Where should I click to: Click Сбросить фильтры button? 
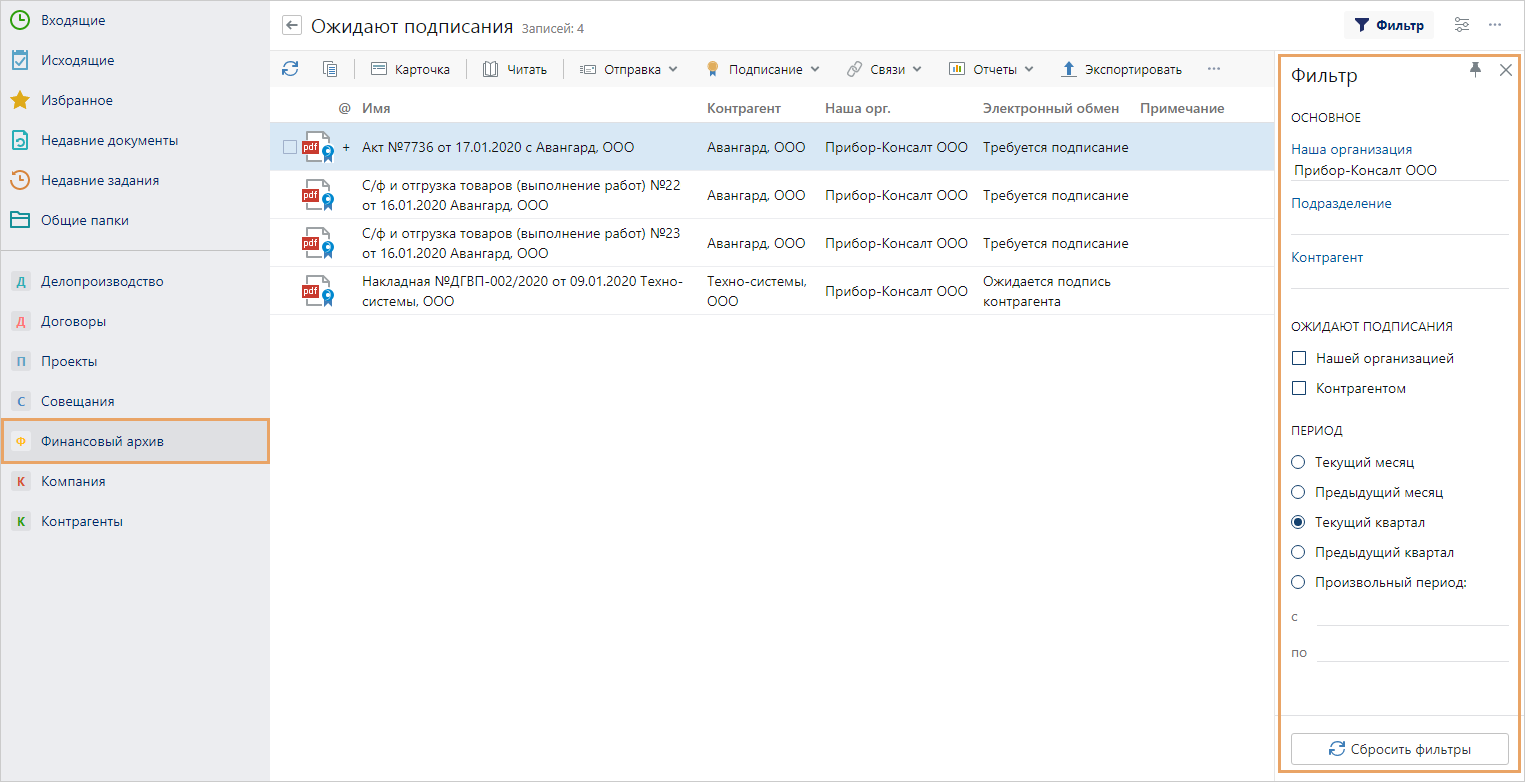pyautogui.click(x=1399, y=749)
